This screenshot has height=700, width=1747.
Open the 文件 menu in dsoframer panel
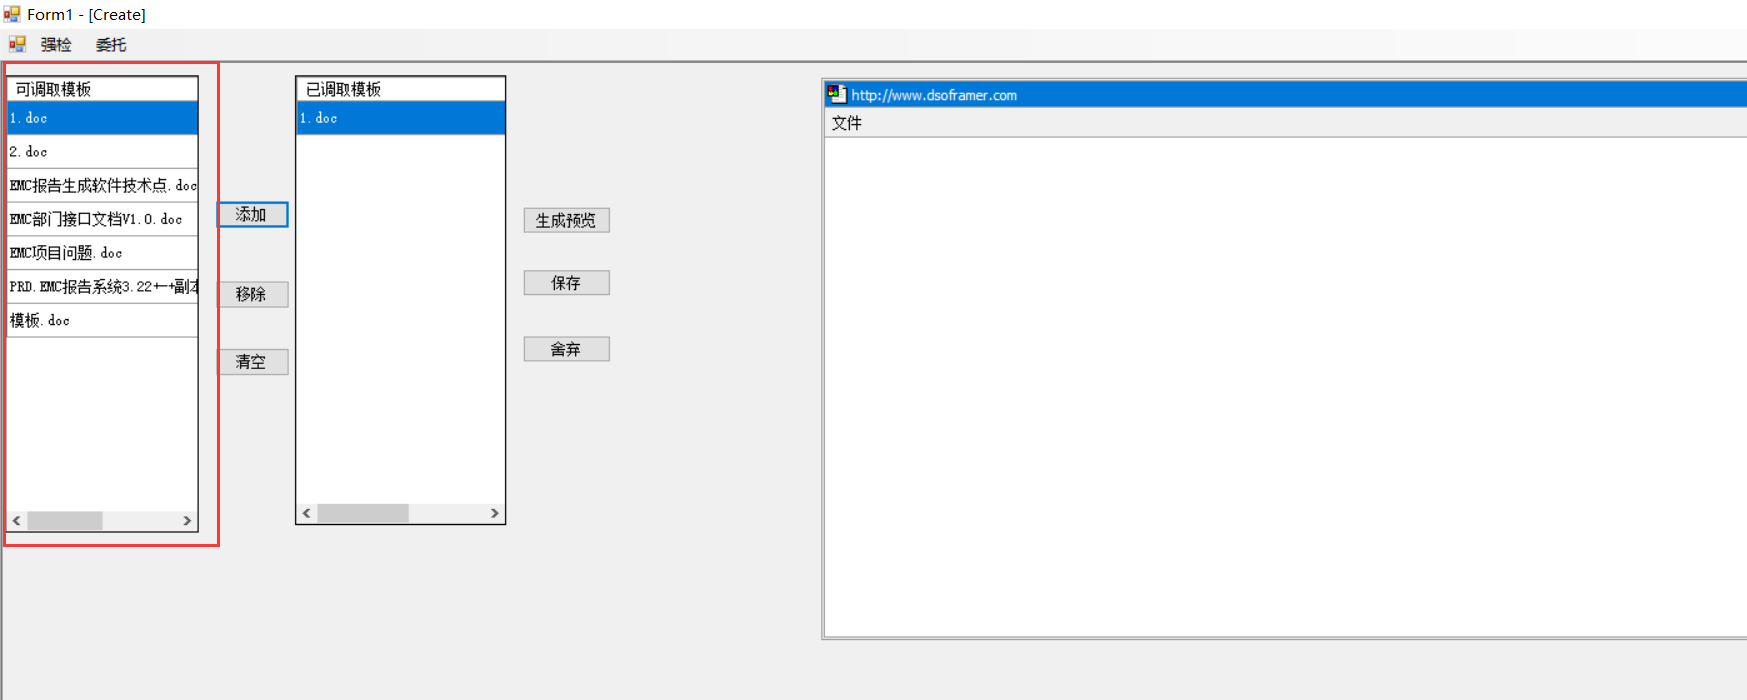(x=847, y=123)
